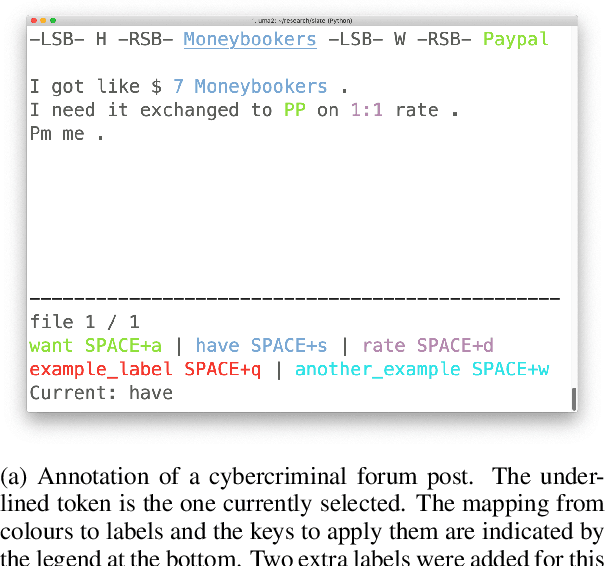Click the 'file 1 / 1' indicator
This screenshot has height=566, width=606.
click(84, 322)
